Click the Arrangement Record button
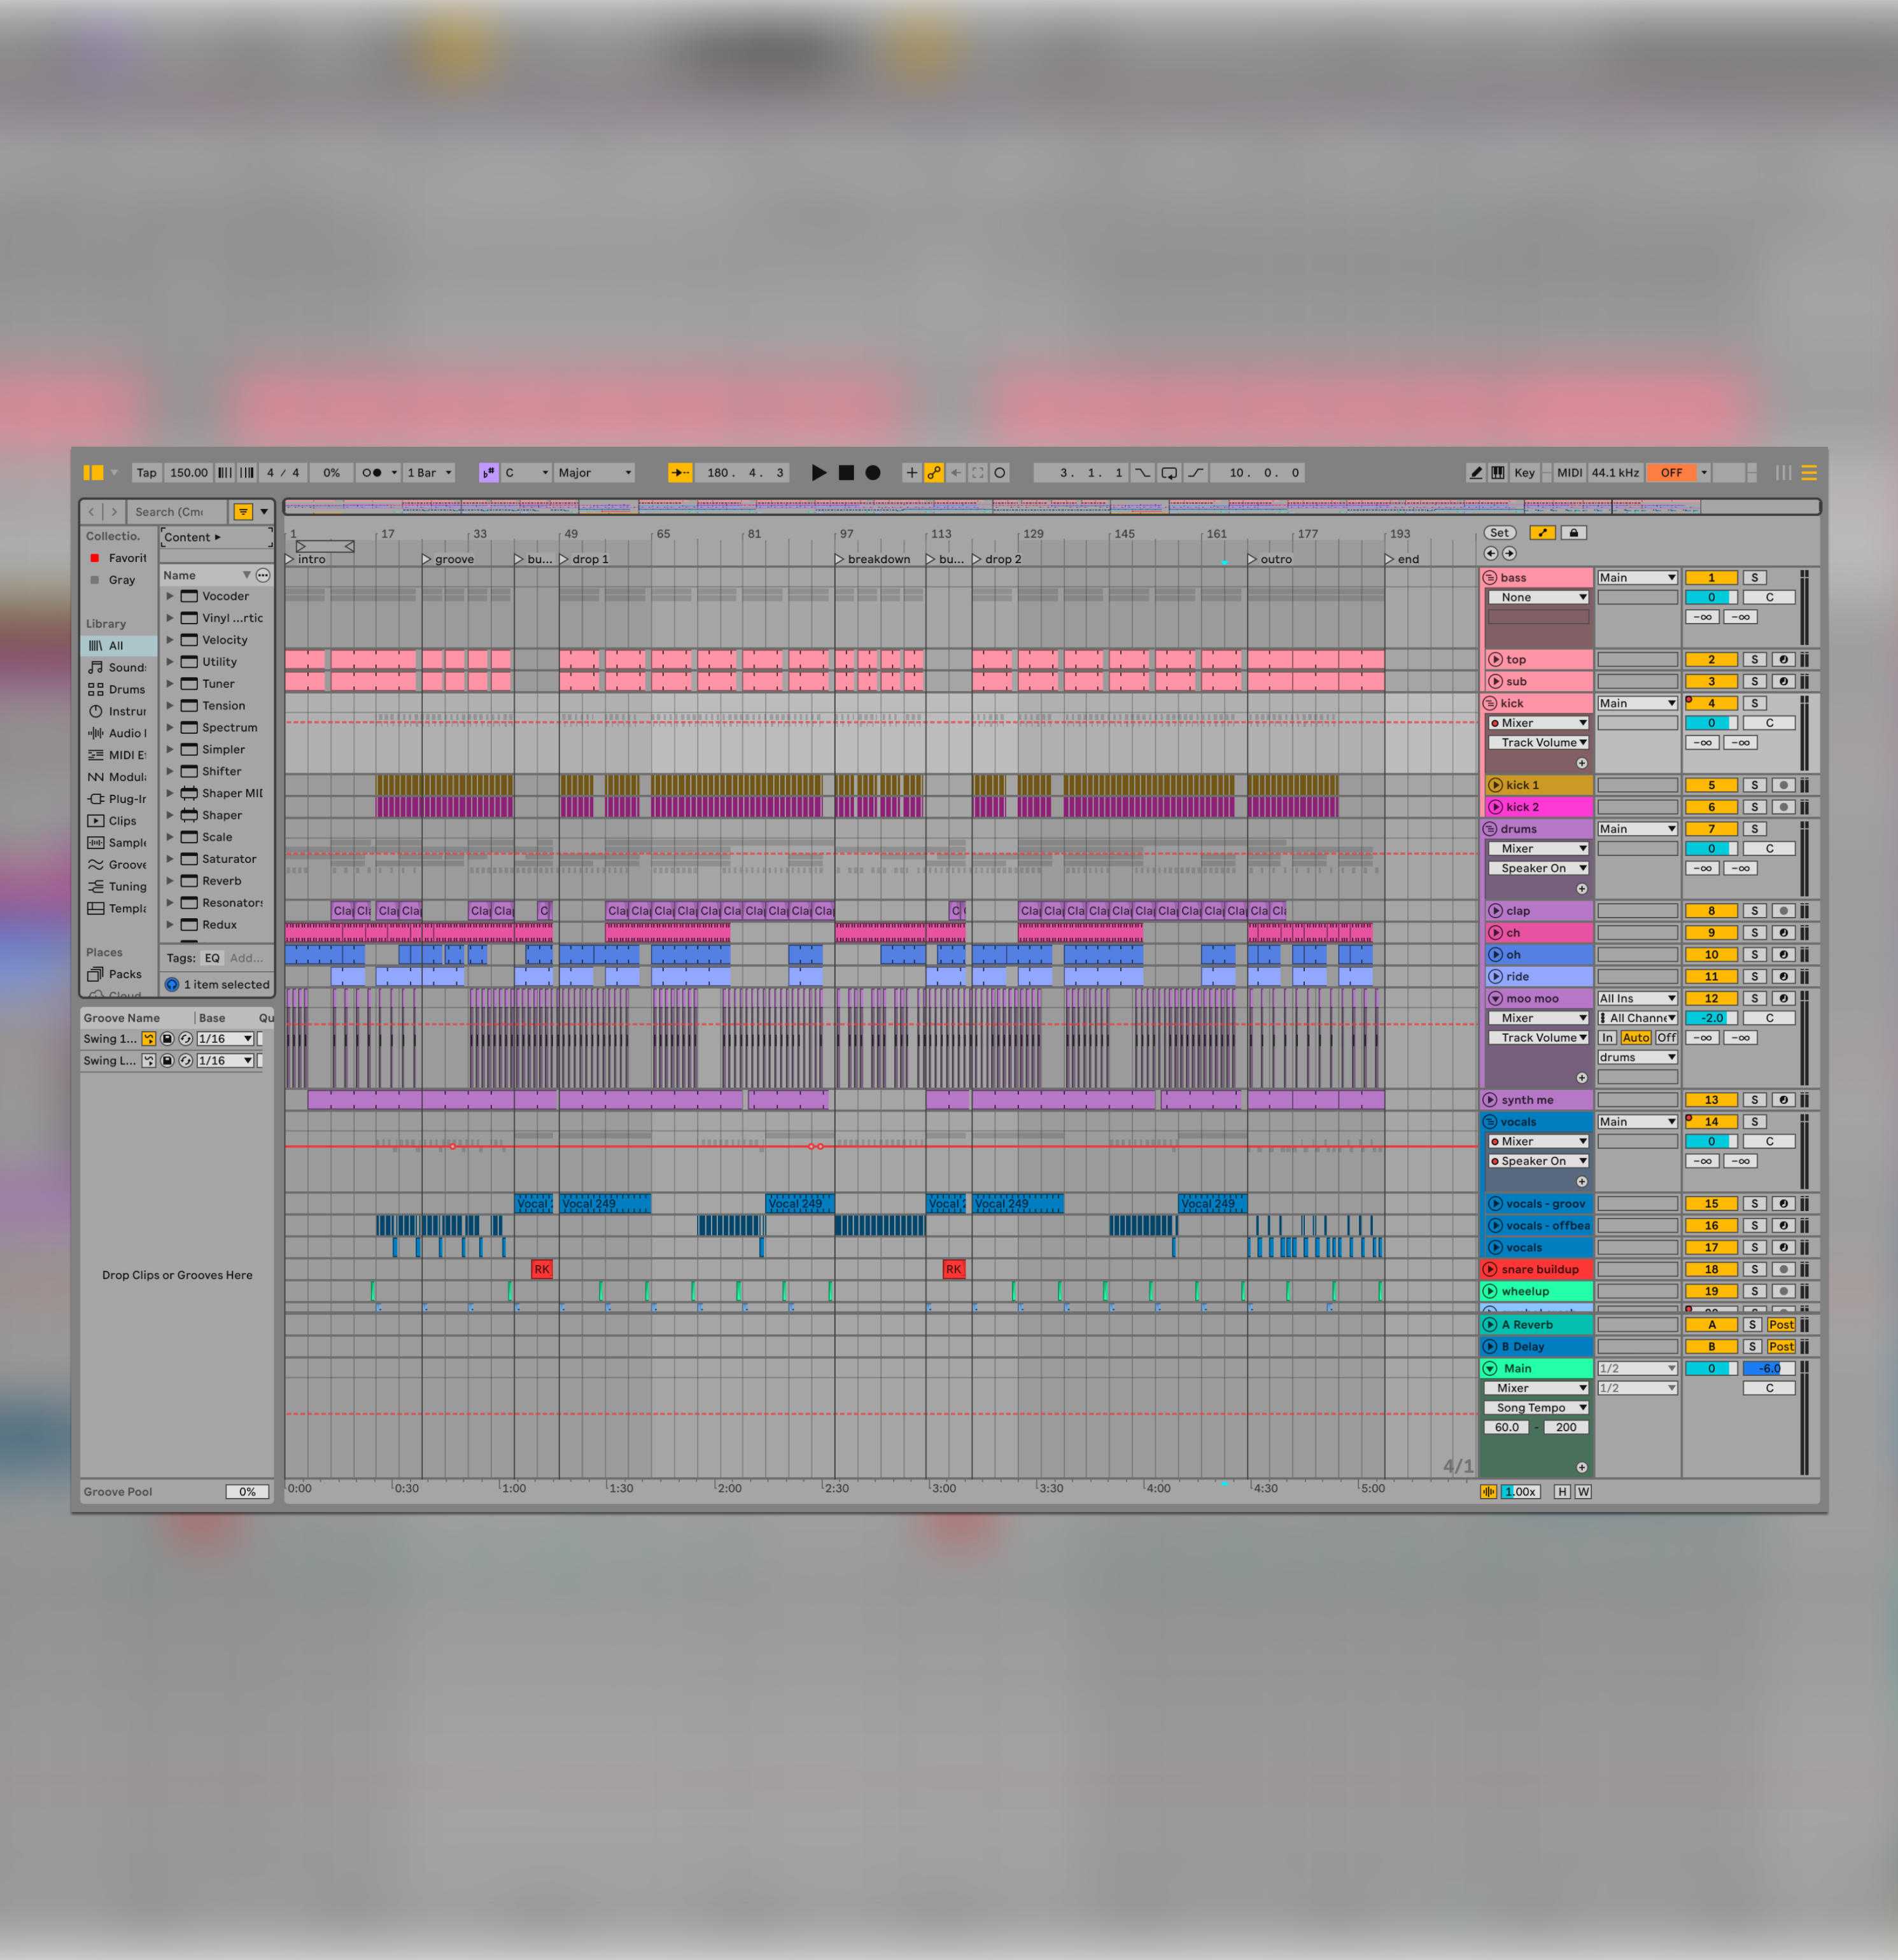This screenshot has width=1898, height=1960. (873, 473)
